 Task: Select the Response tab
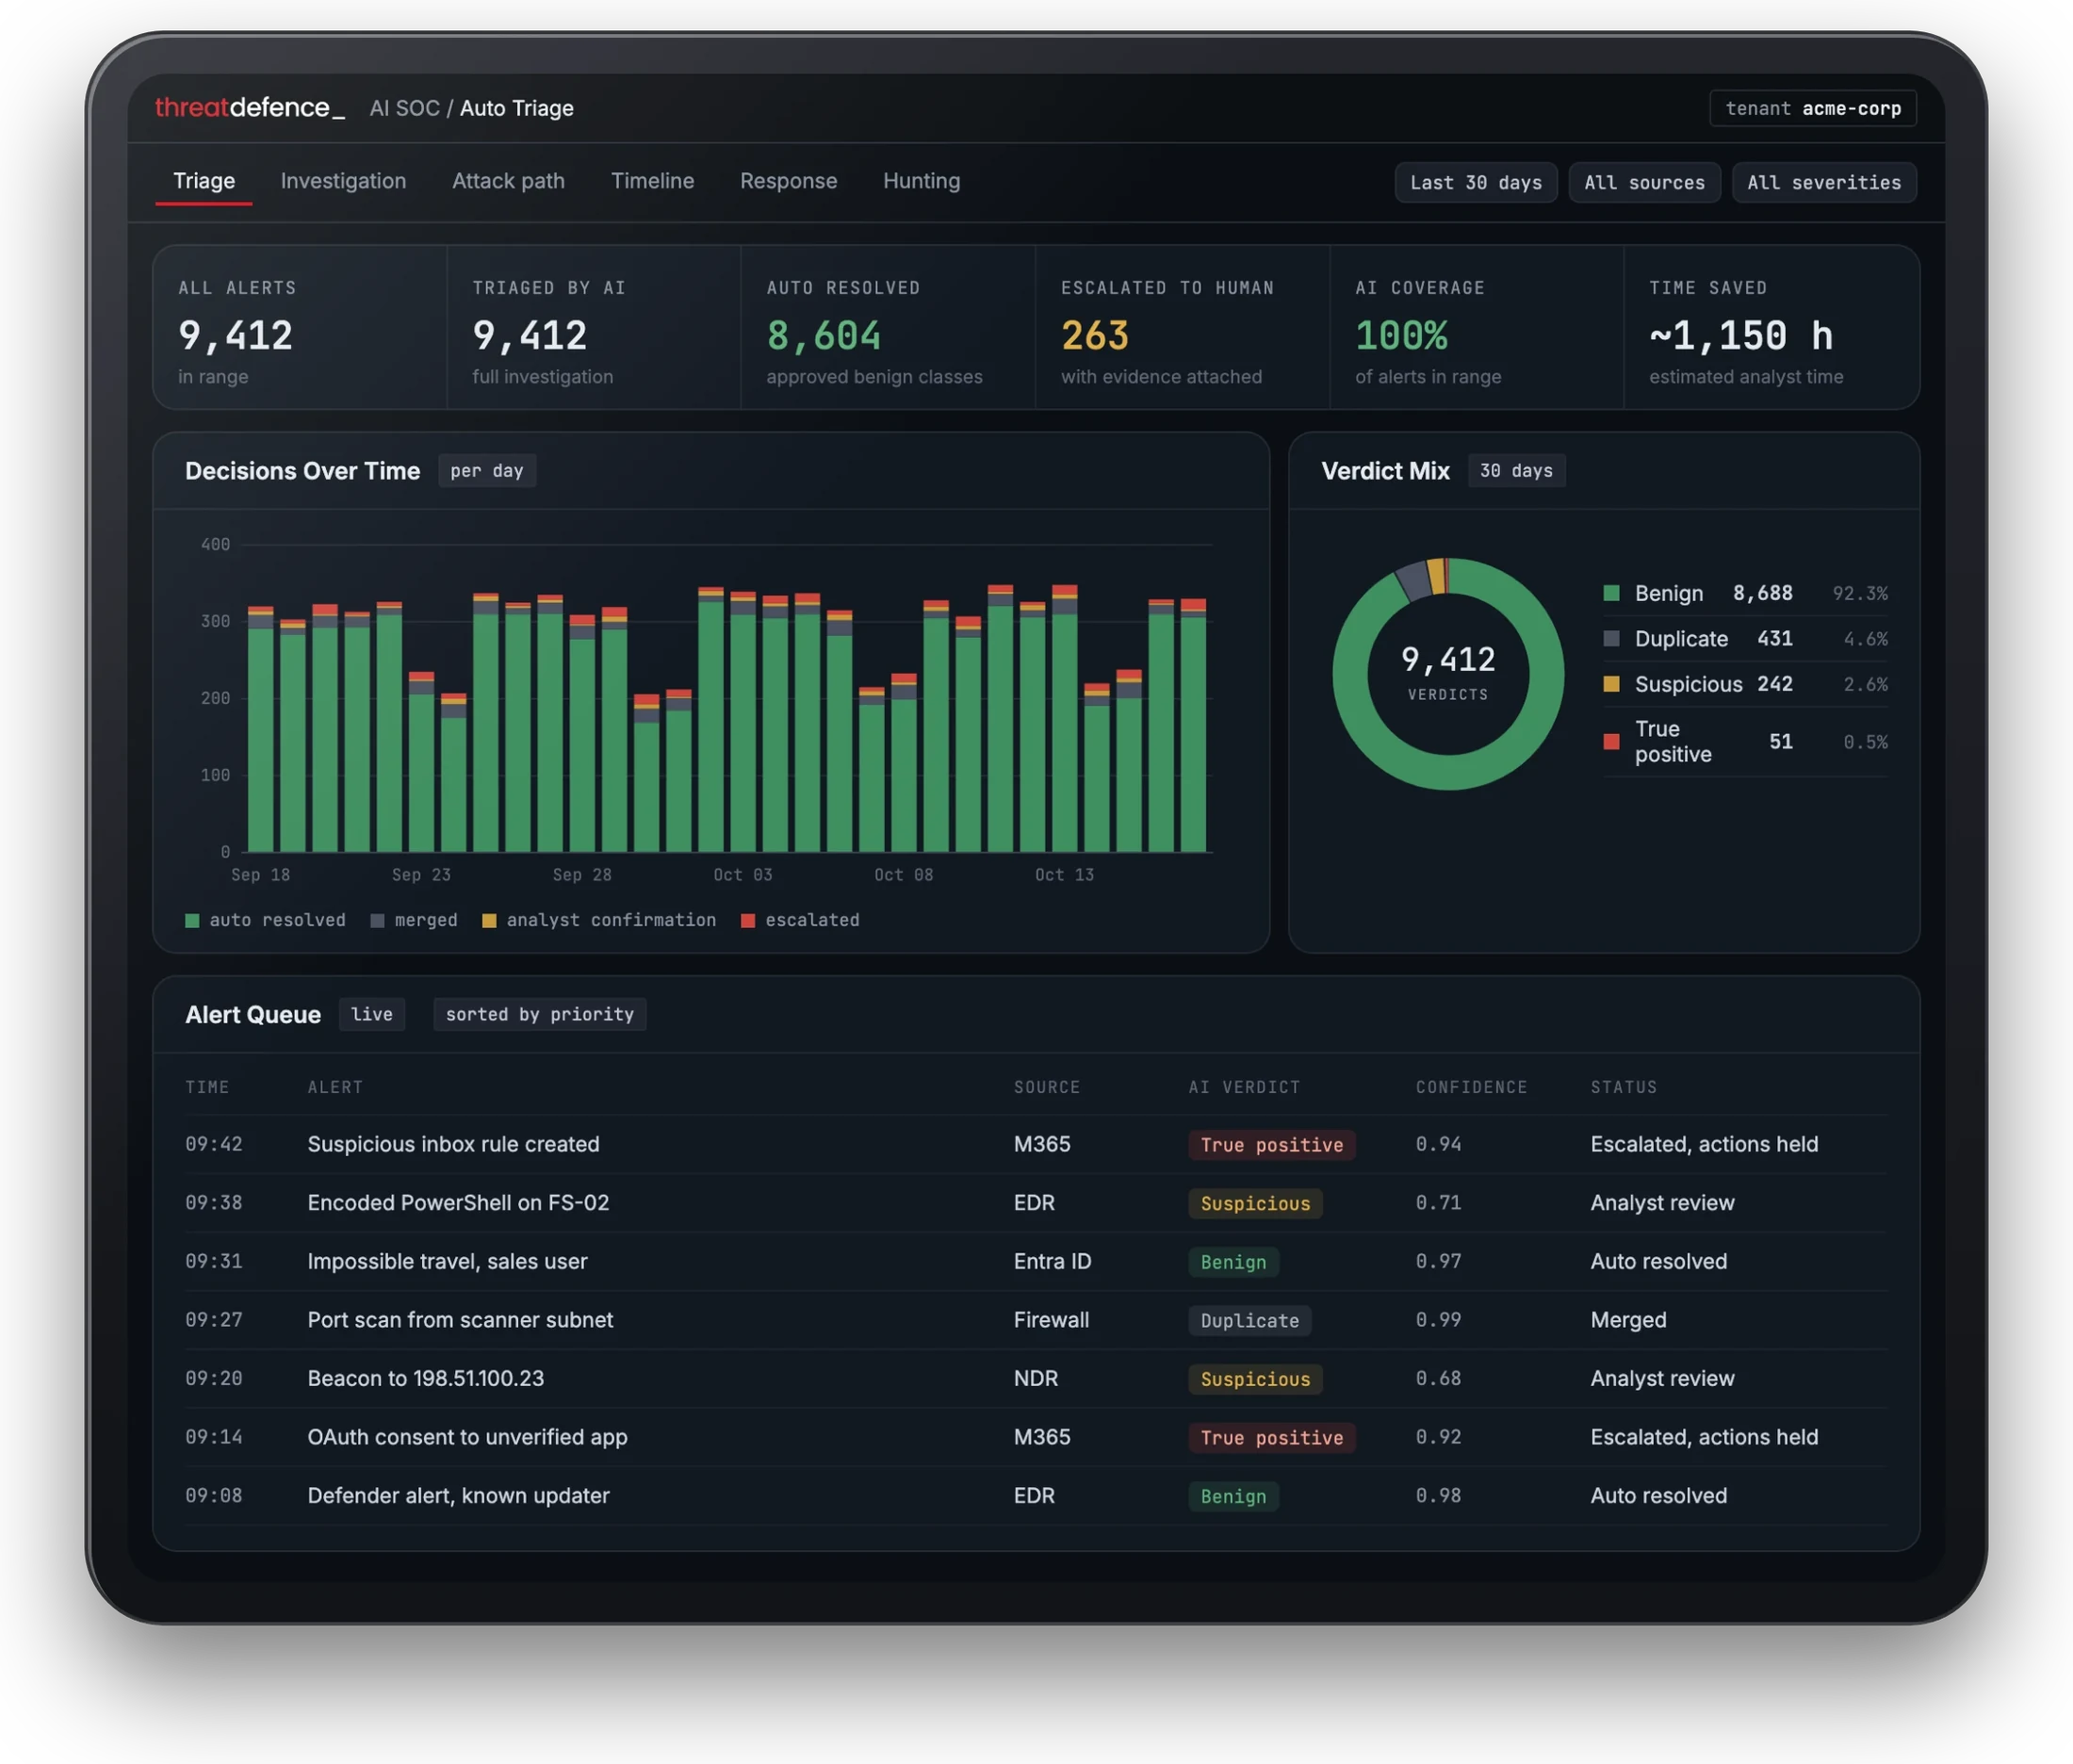(788, 181)
